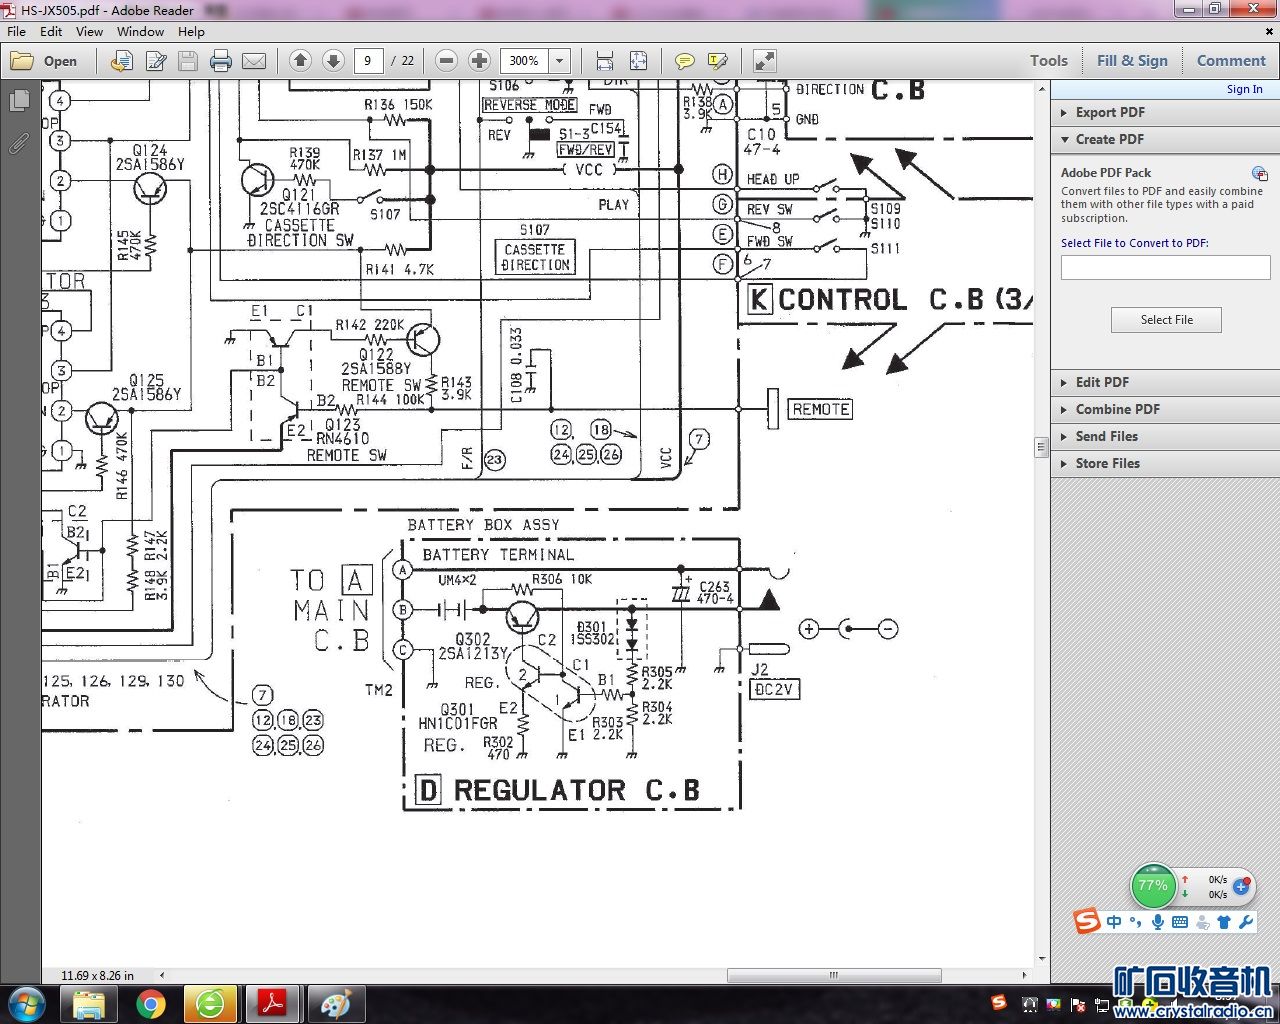Screen dimensions: 1280x1024
Task: Go to next page with down arrow
Action: [333, 61]
